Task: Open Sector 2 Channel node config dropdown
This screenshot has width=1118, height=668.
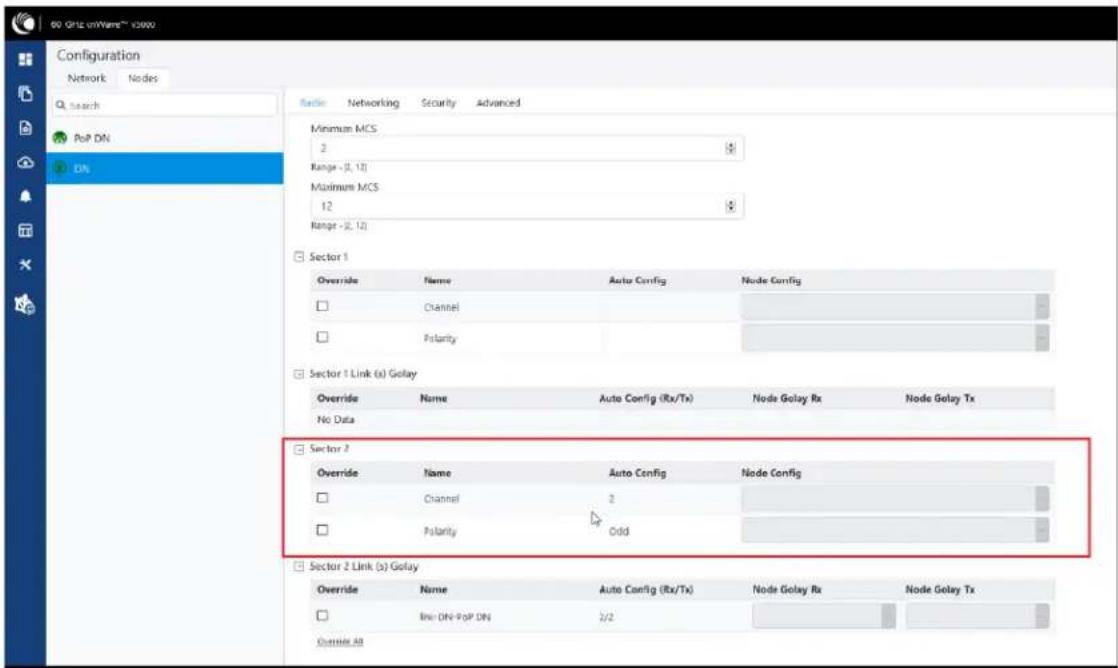Action: (x=895, y=499)
